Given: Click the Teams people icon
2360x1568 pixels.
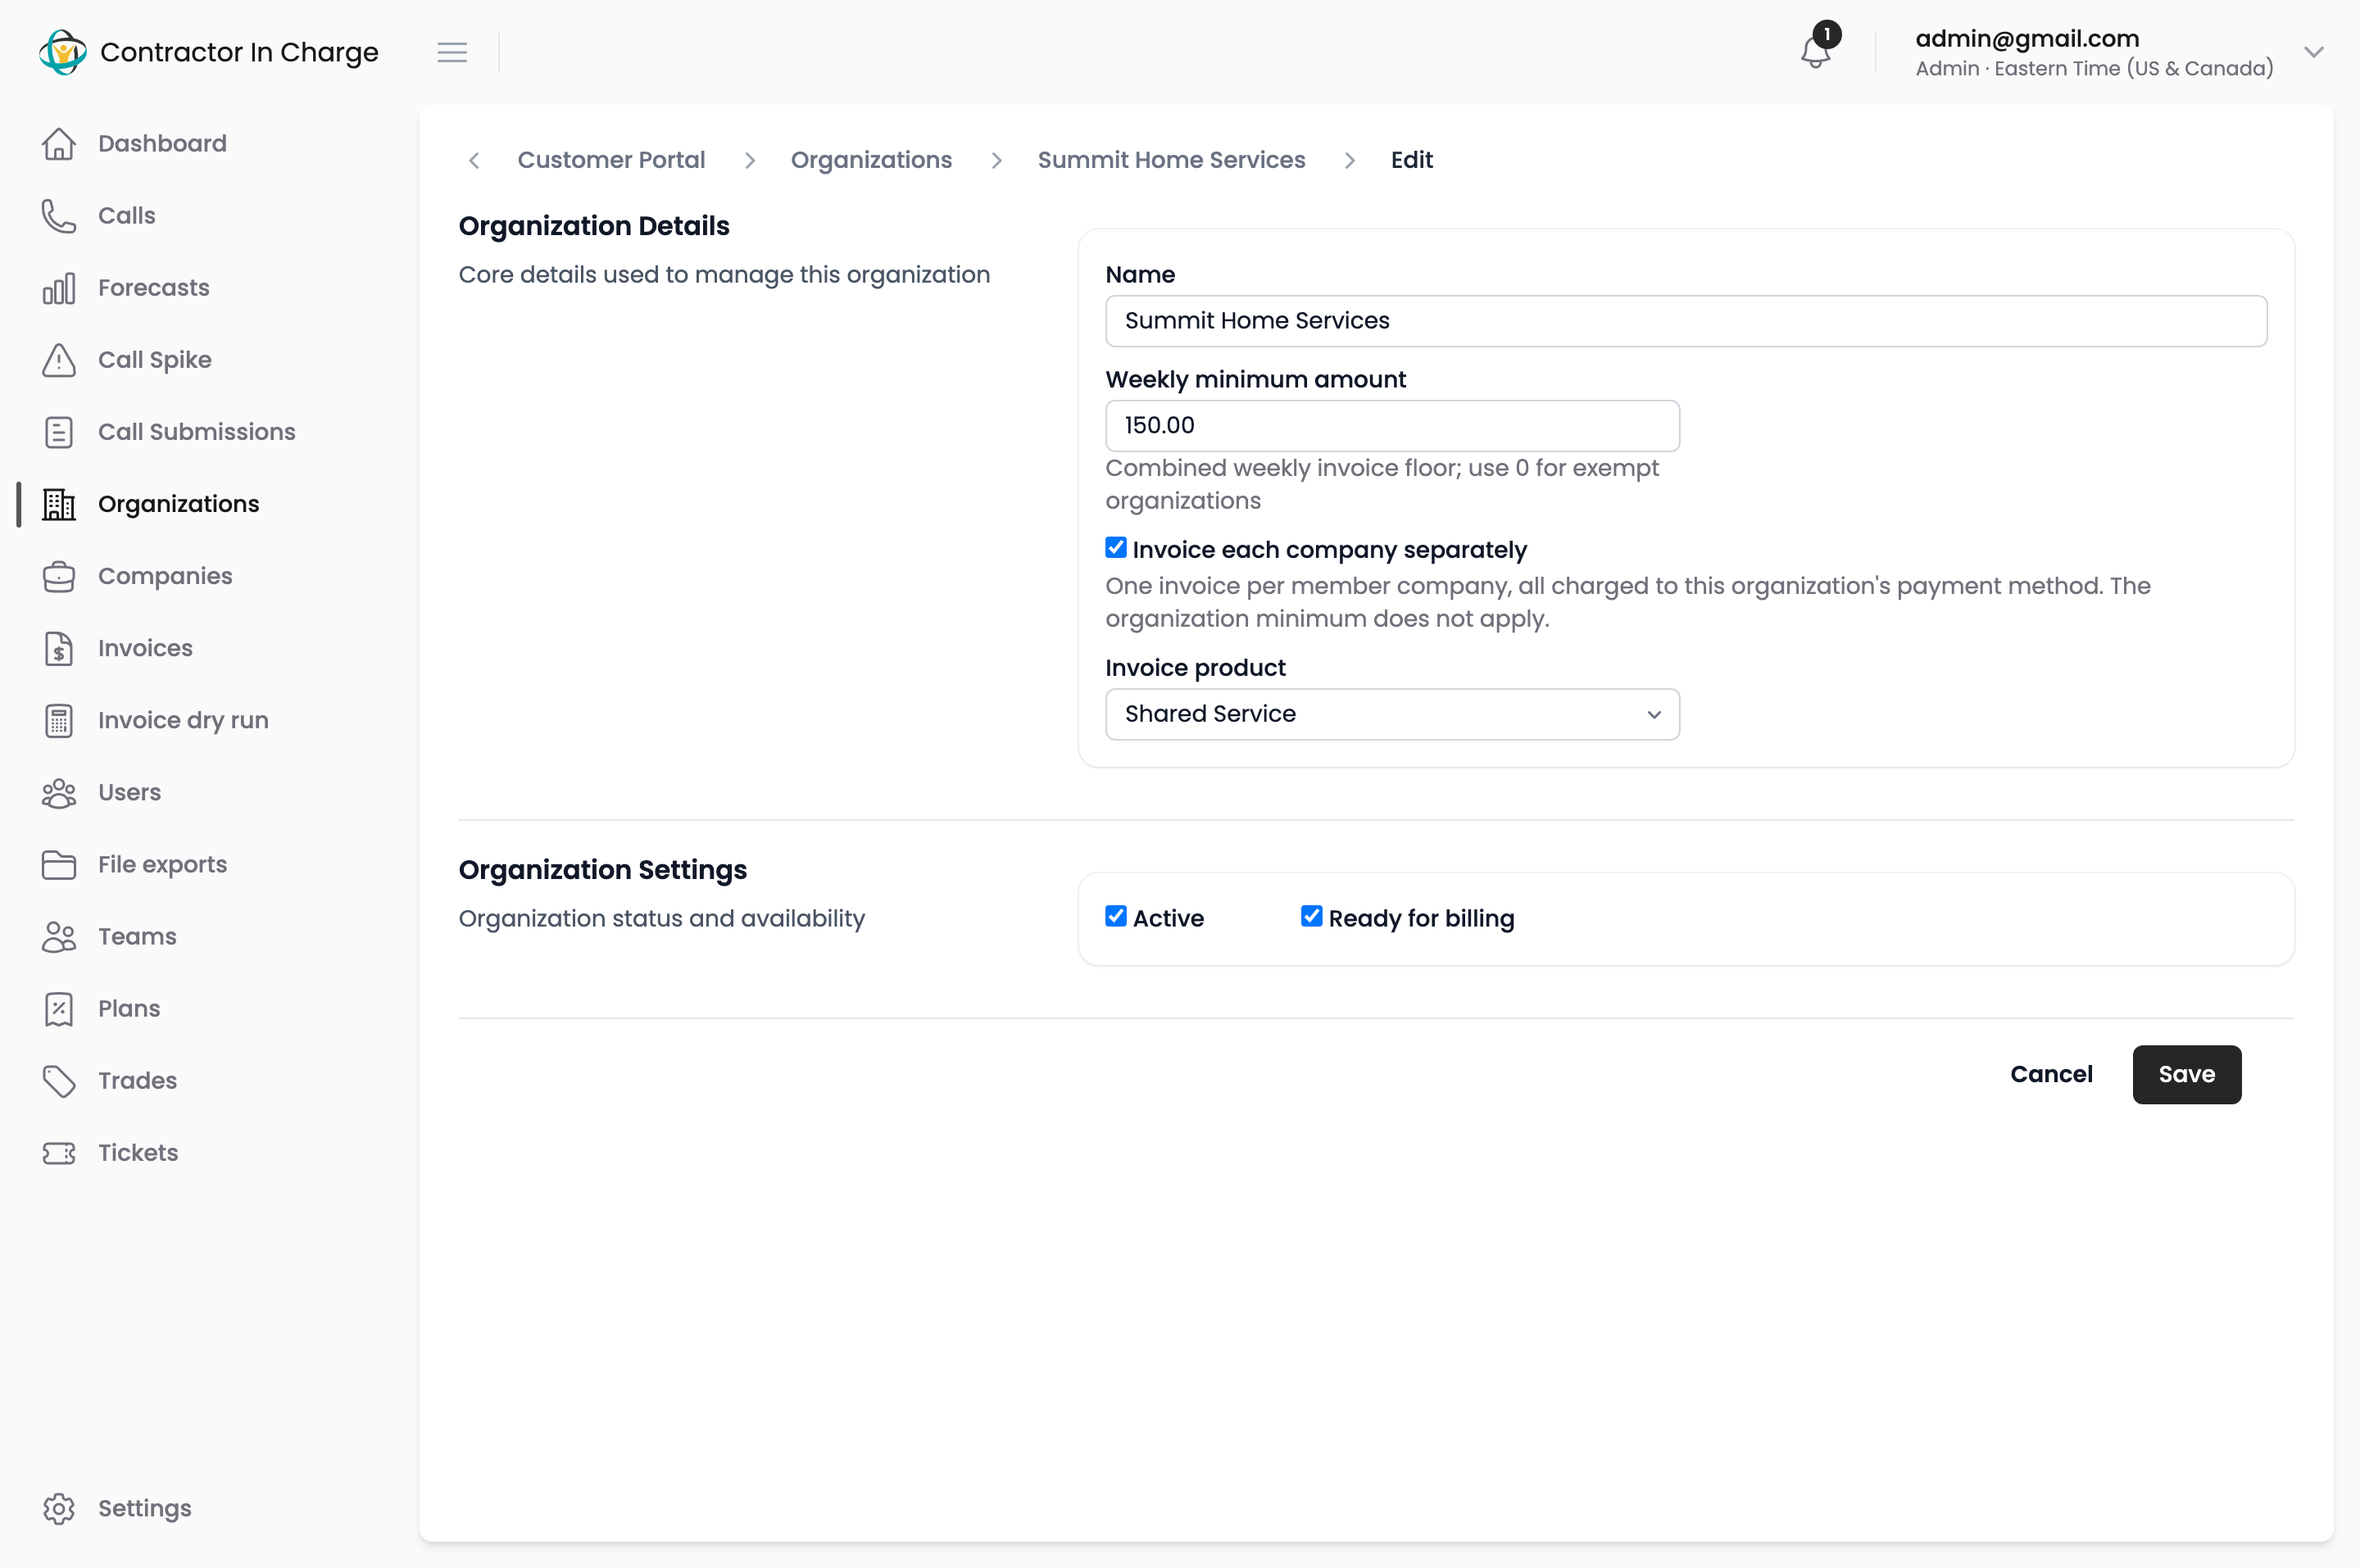Looking at the screenshot, I should point(59,936).
